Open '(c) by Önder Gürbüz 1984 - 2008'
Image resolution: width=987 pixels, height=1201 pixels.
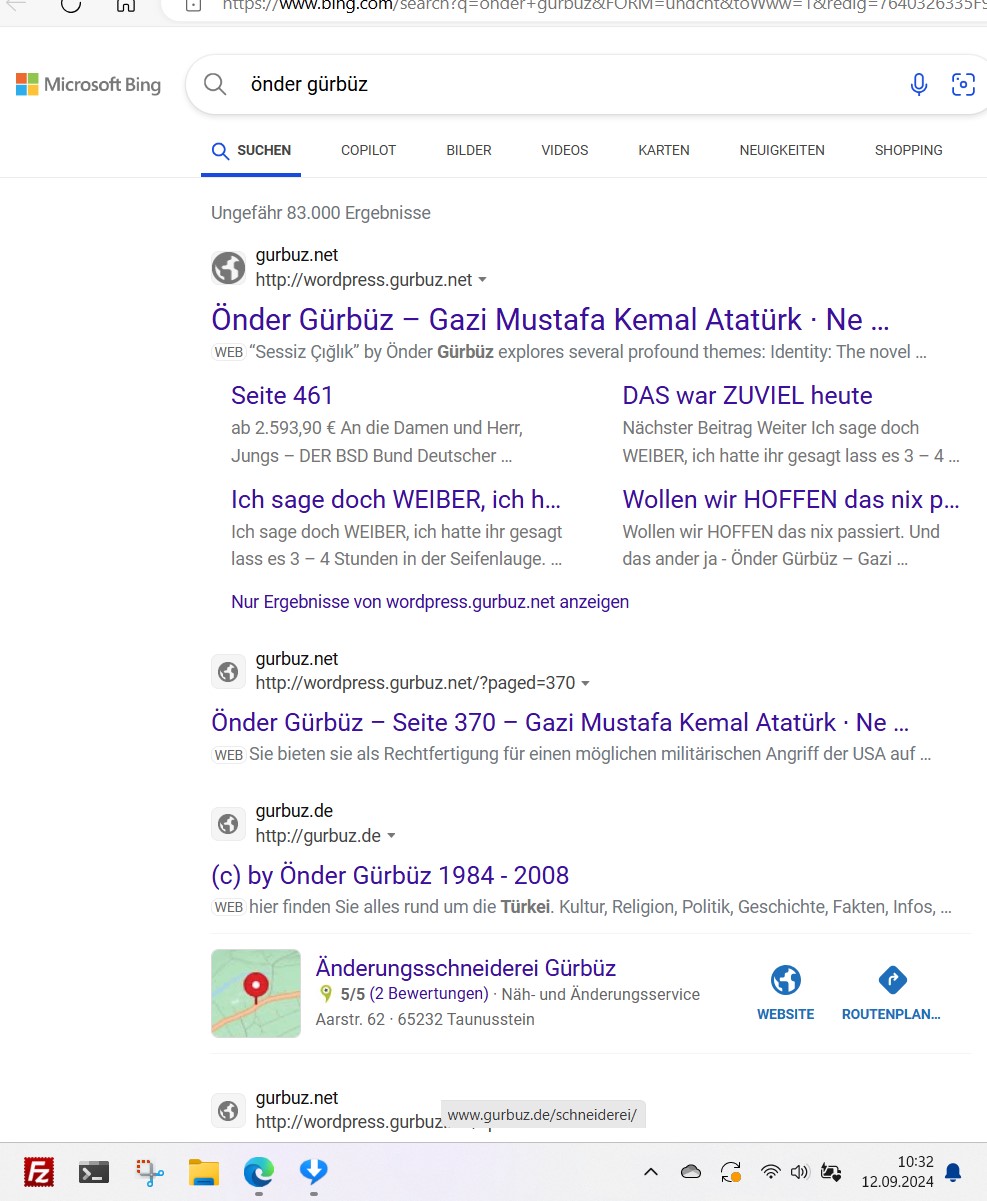pyautogui.click(x=390, y=875)
